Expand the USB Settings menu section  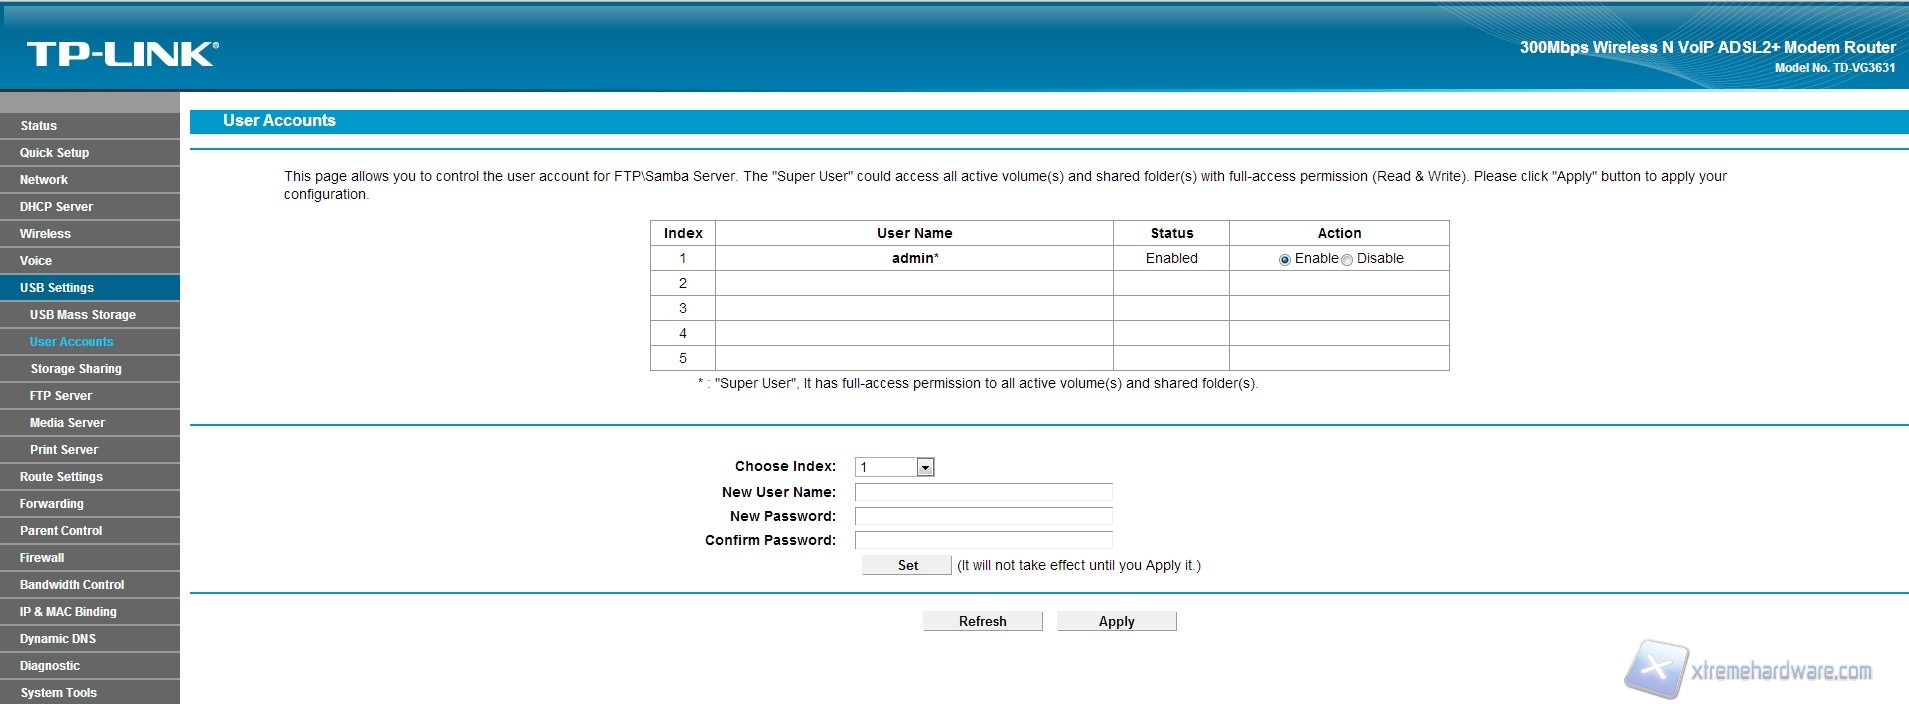coord(57,288)
